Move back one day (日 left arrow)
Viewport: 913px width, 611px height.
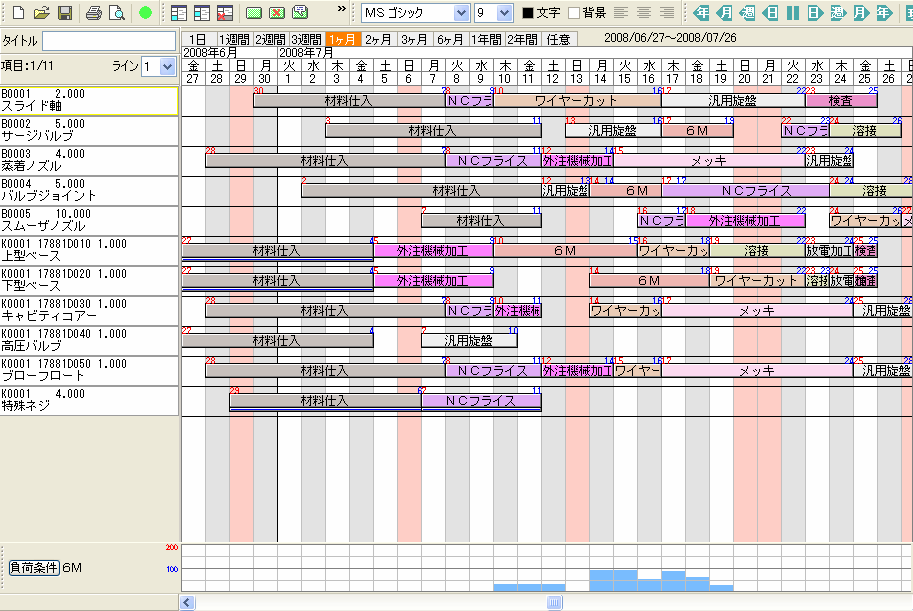pyautogui.click(x=770, y=12)
